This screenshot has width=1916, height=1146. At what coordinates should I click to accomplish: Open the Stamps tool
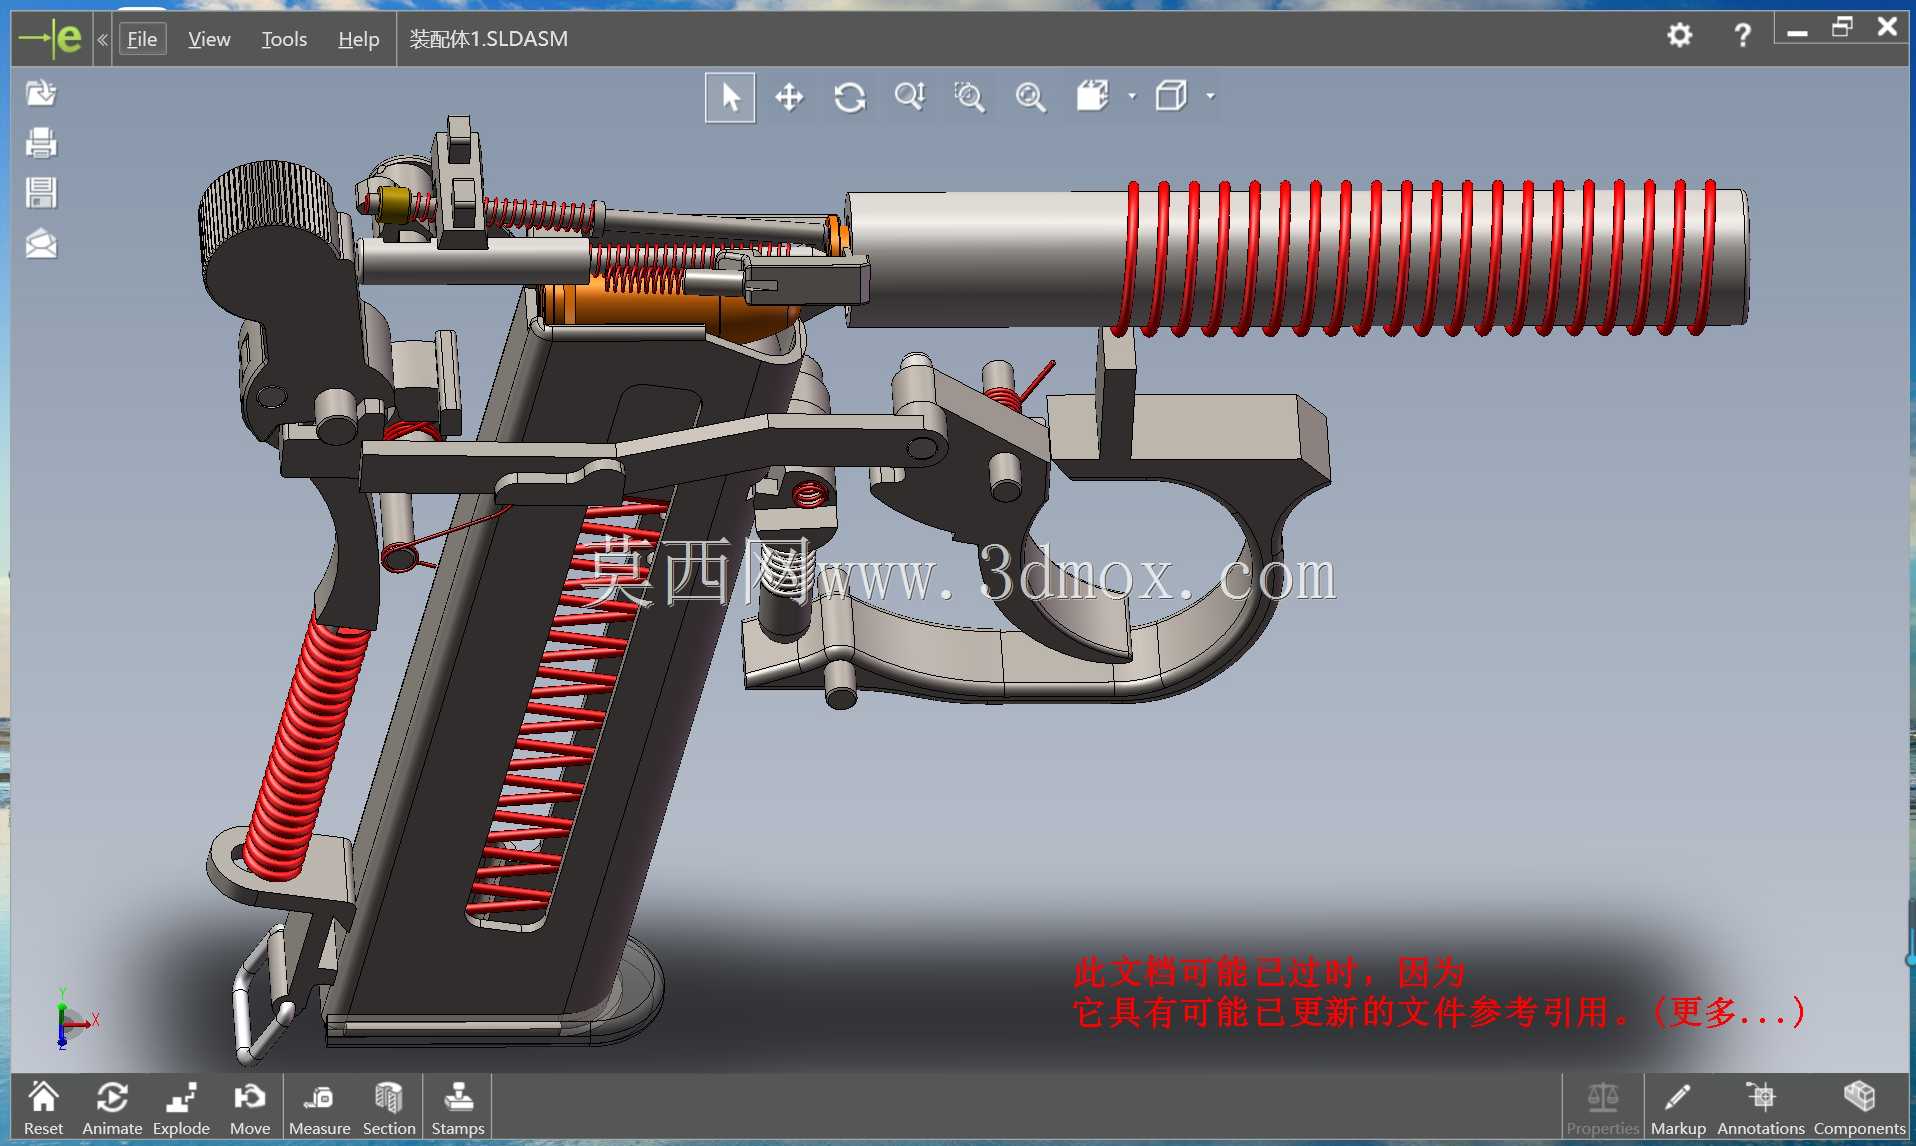click(x=458, y=1108)
